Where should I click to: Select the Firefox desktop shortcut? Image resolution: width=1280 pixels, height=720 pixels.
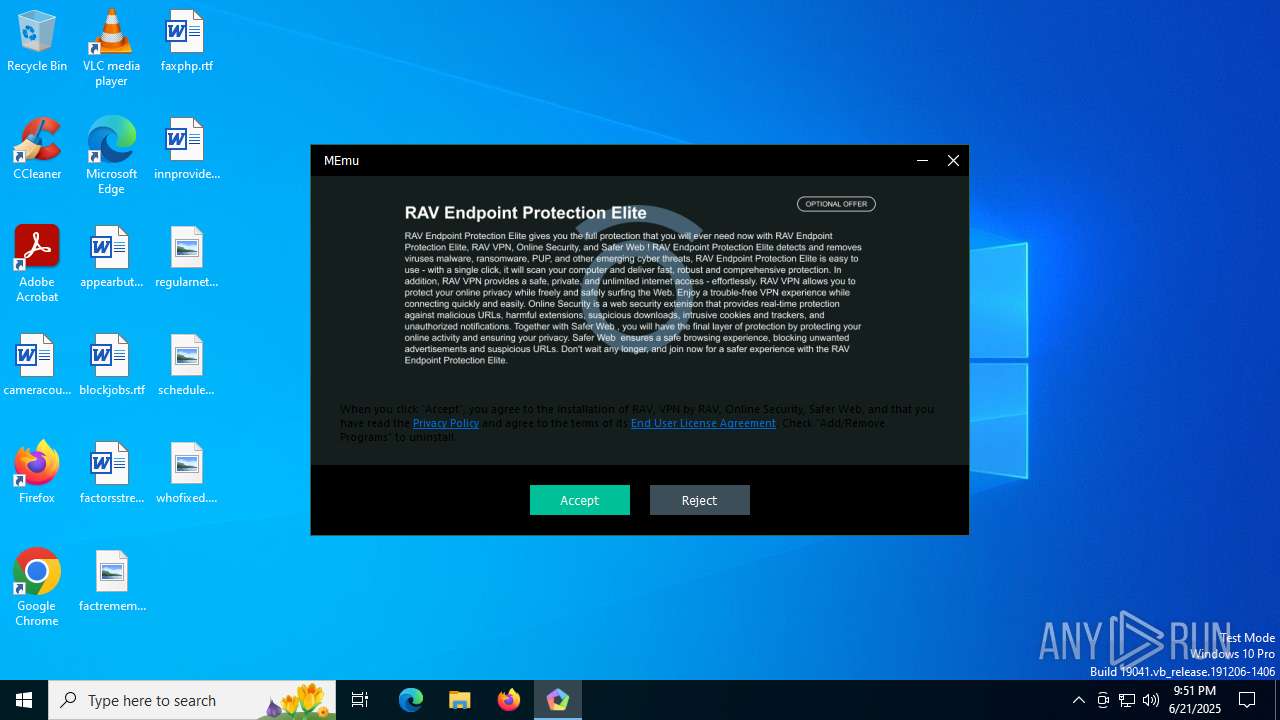[x=37, y=473]
